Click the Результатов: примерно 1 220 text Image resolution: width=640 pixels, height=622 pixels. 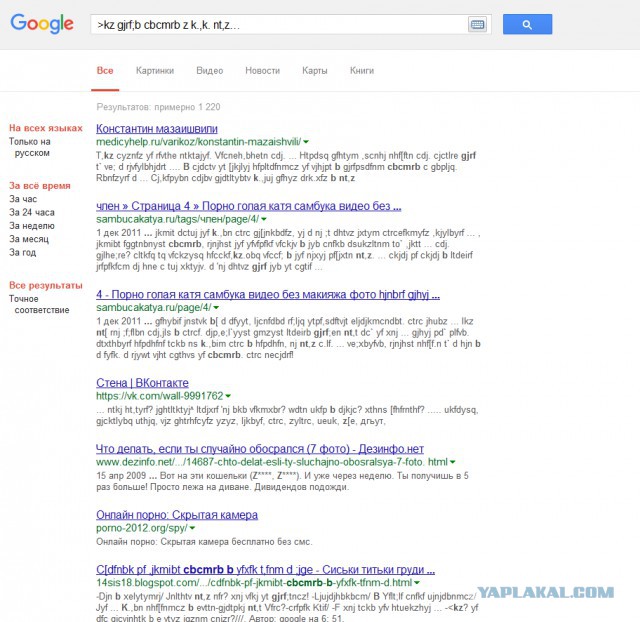[158, 107]
